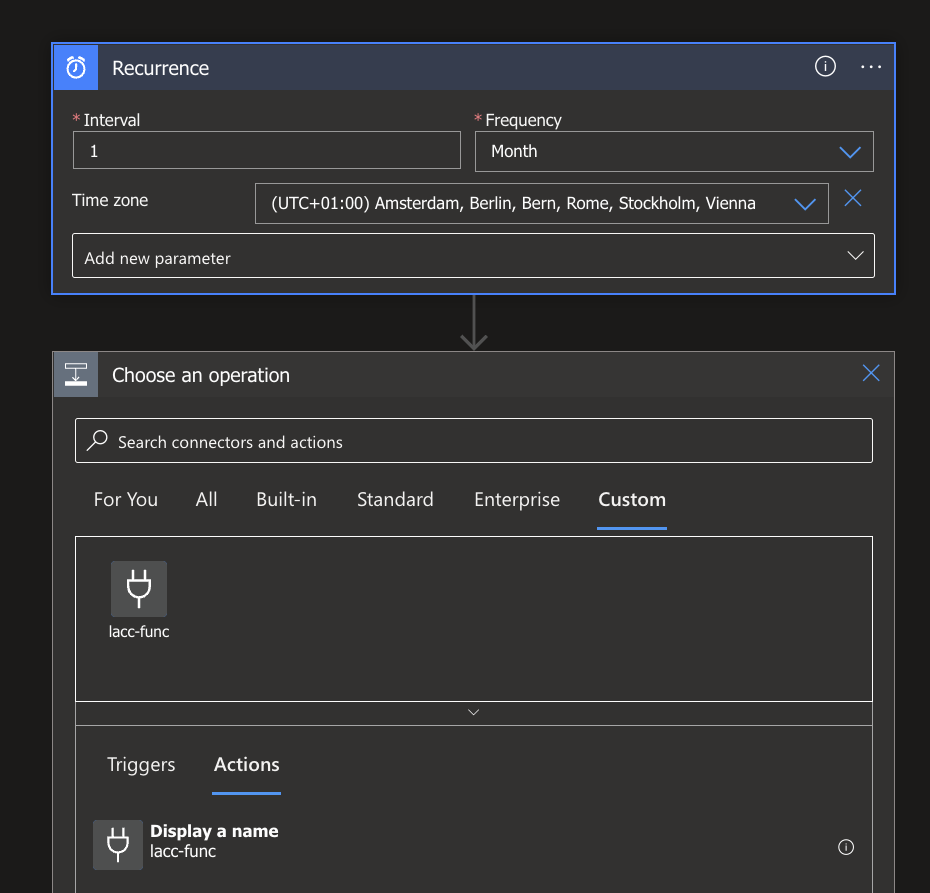
Task: Click the Display a name action icon
Action: (x=118, y=845)
